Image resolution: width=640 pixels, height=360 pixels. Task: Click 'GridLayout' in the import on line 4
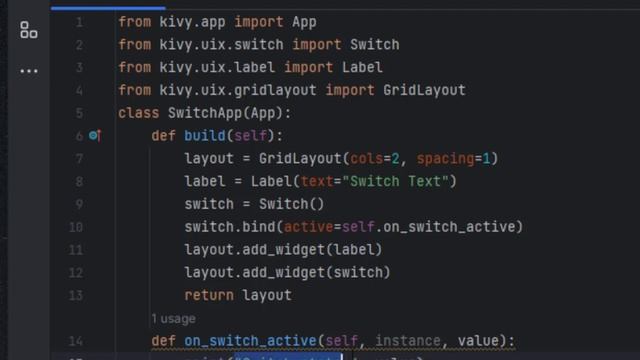pos(424,90)
